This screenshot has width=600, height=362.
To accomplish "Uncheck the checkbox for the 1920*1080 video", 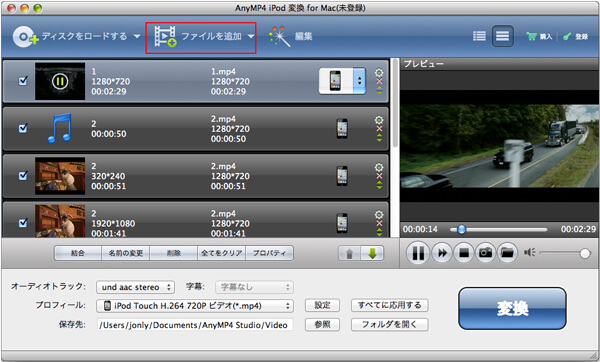I will [23, 223].
